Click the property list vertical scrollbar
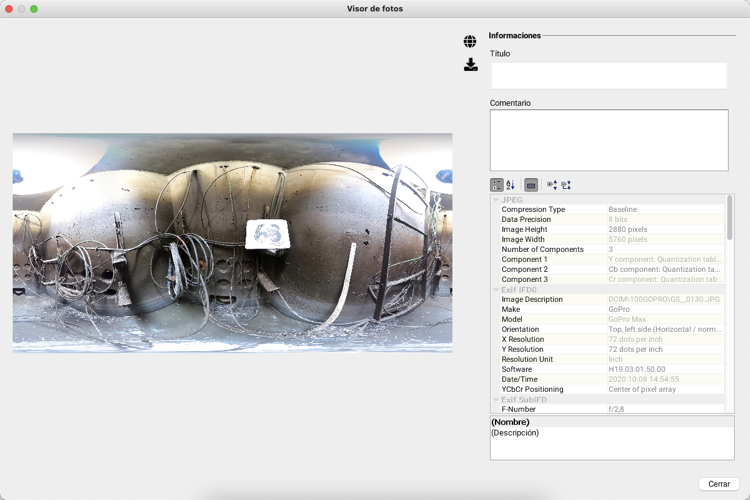This screenshot has height=500, width=750. click(729, 218)
